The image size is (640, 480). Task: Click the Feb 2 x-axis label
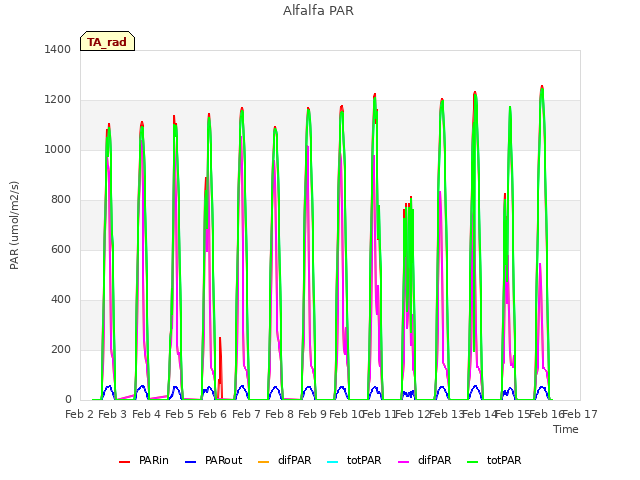(x=80, y=414)
